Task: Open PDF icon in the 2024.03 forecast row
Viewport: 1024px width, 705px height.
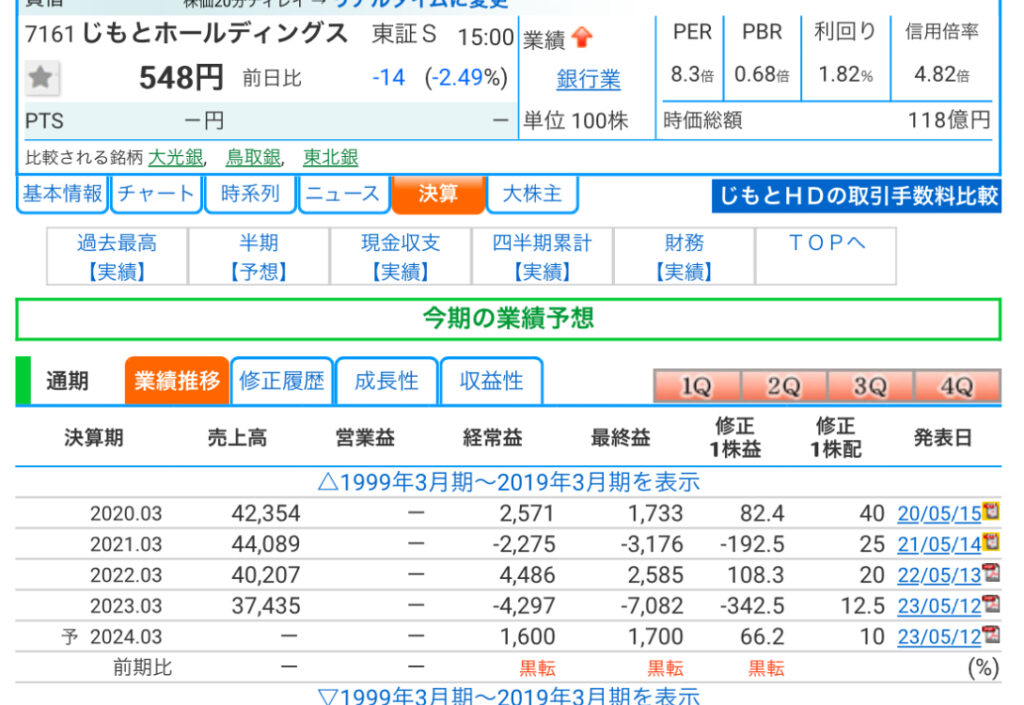Action: click(991, 634)
